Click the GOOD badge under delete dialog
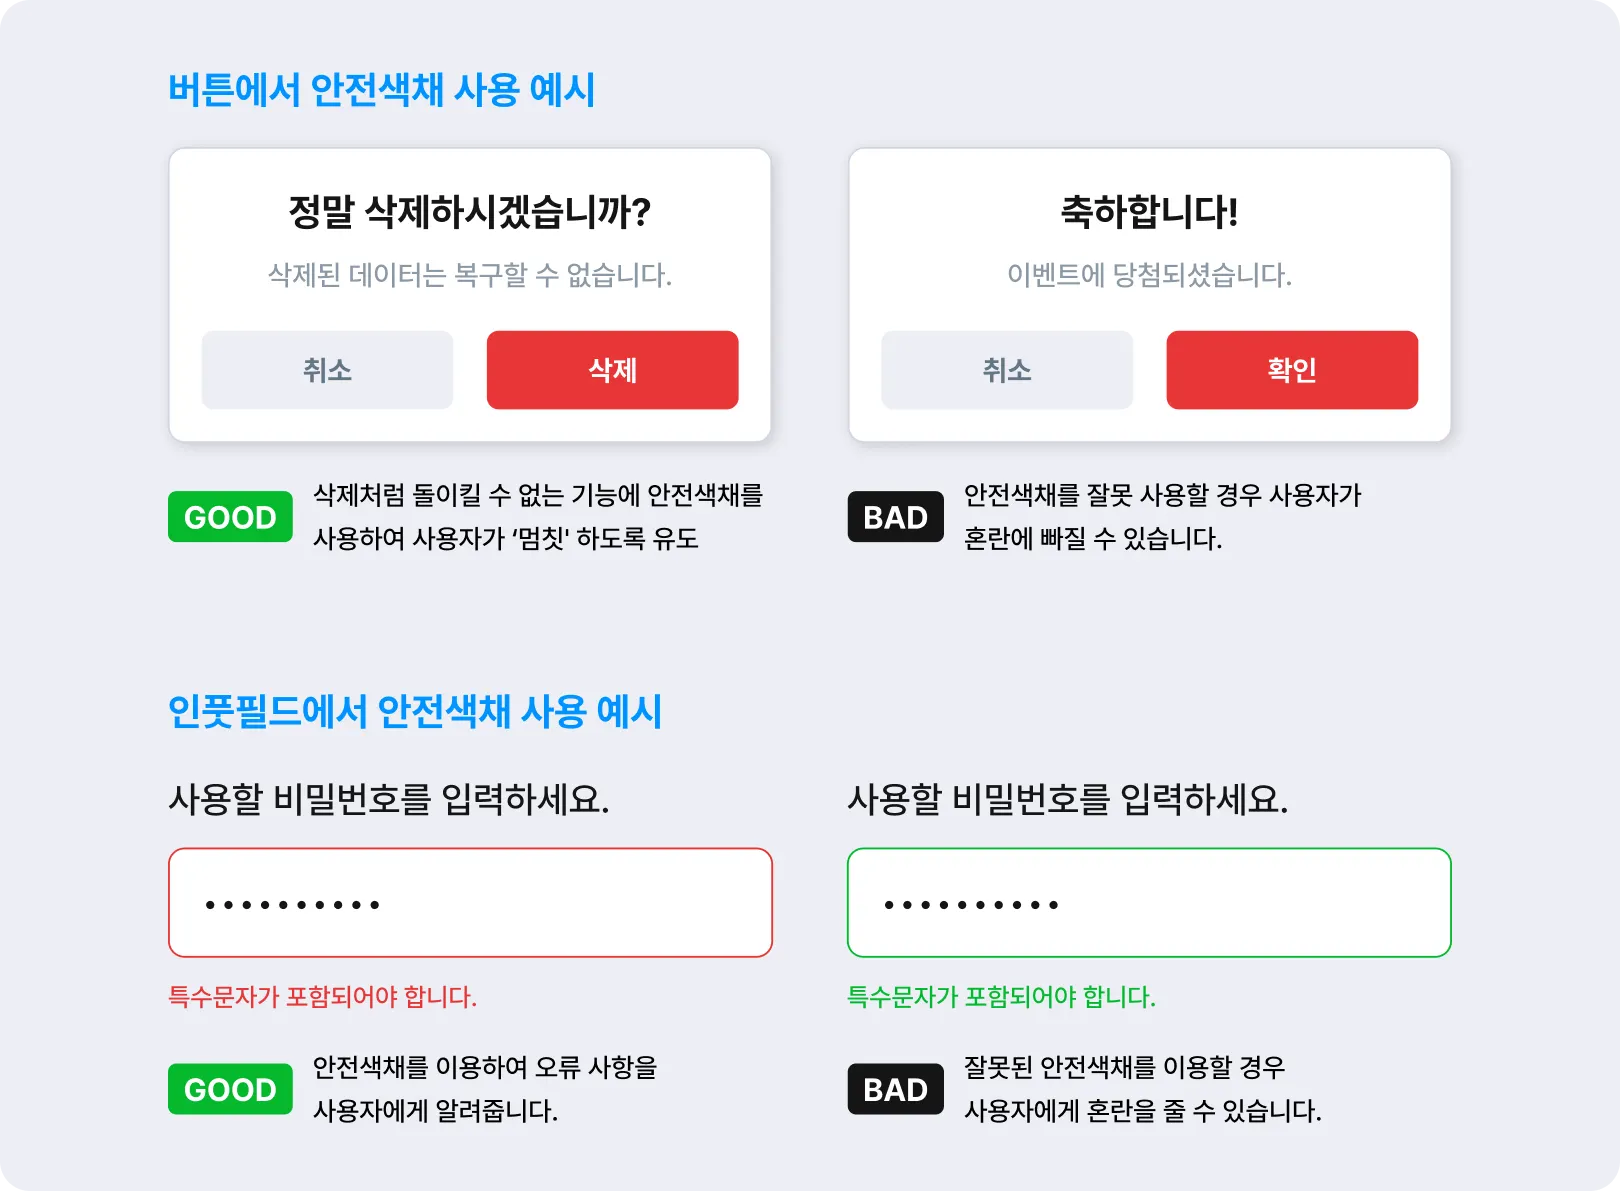The image size is (1620, 1191). [x=230, y=517]
